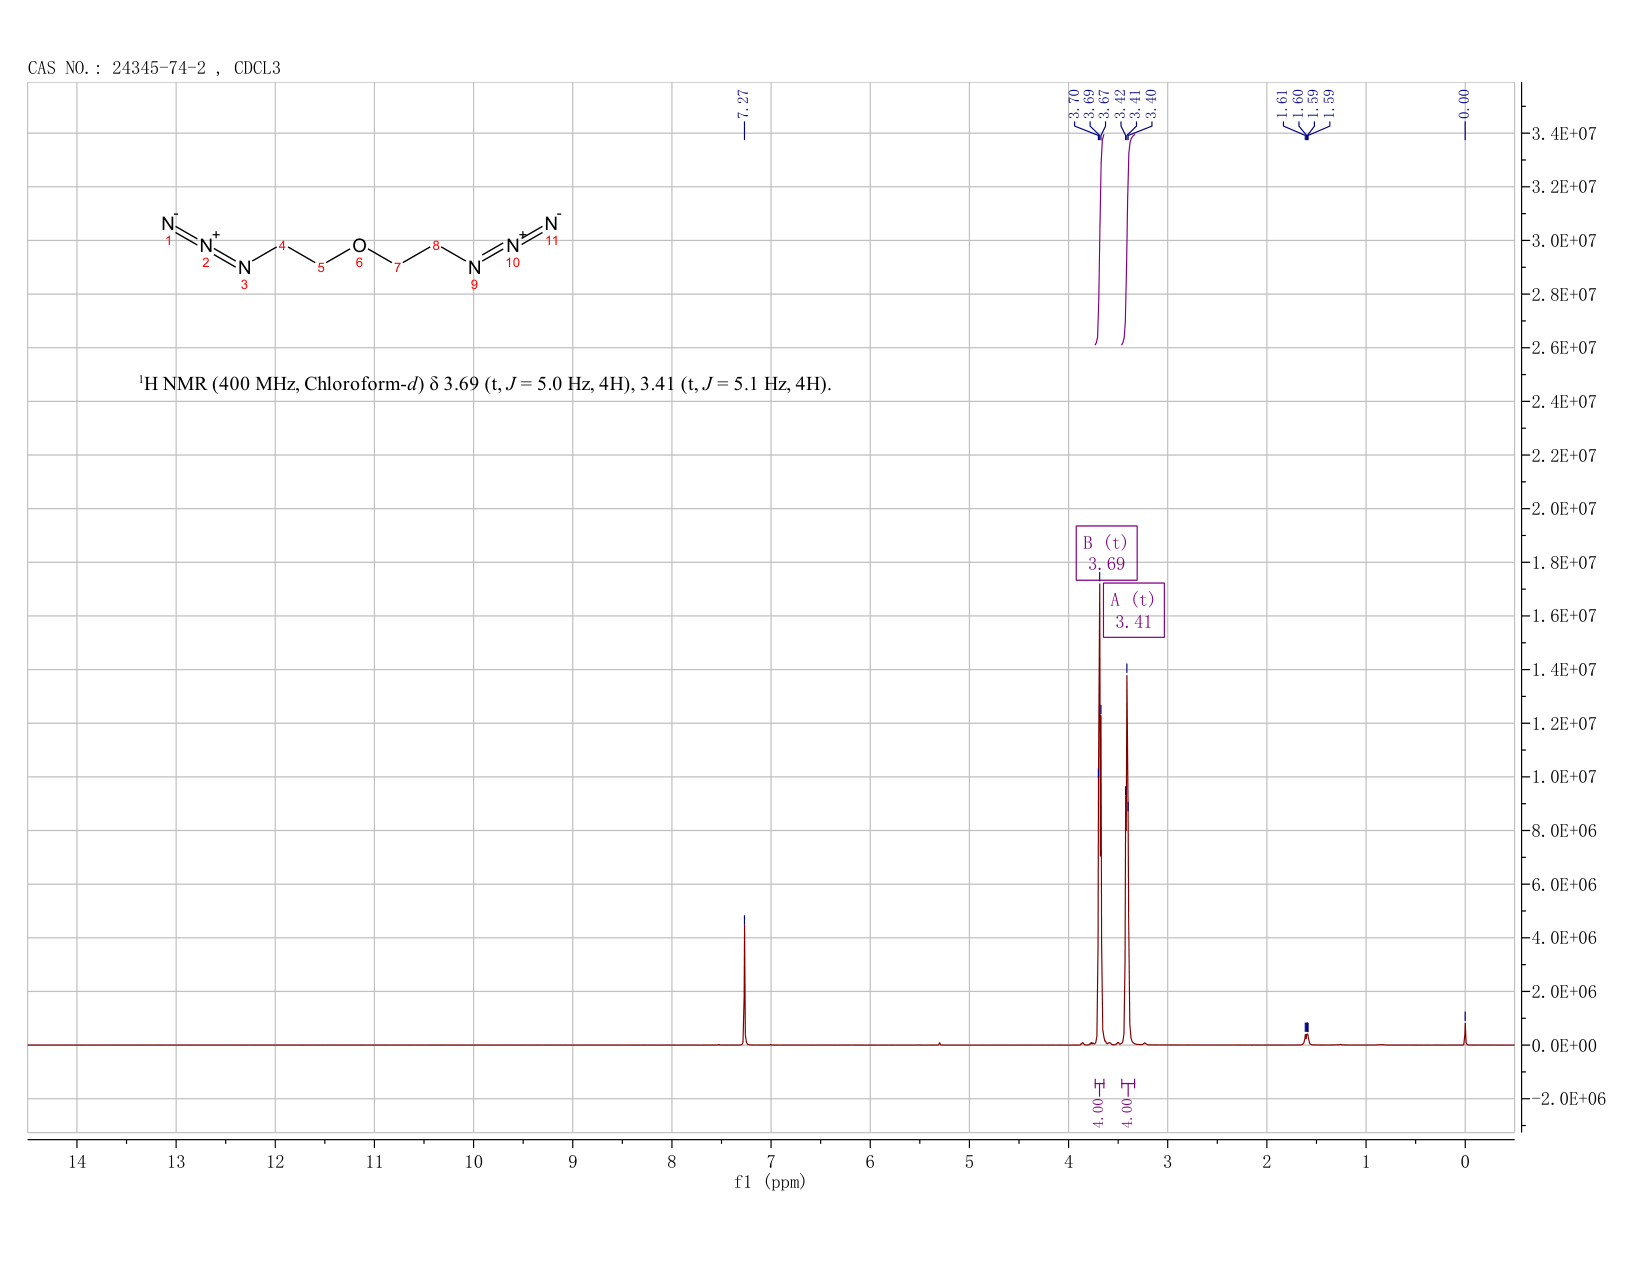
Task: Select the oxygen atom O labeled 6
Action: click(359, 246)
